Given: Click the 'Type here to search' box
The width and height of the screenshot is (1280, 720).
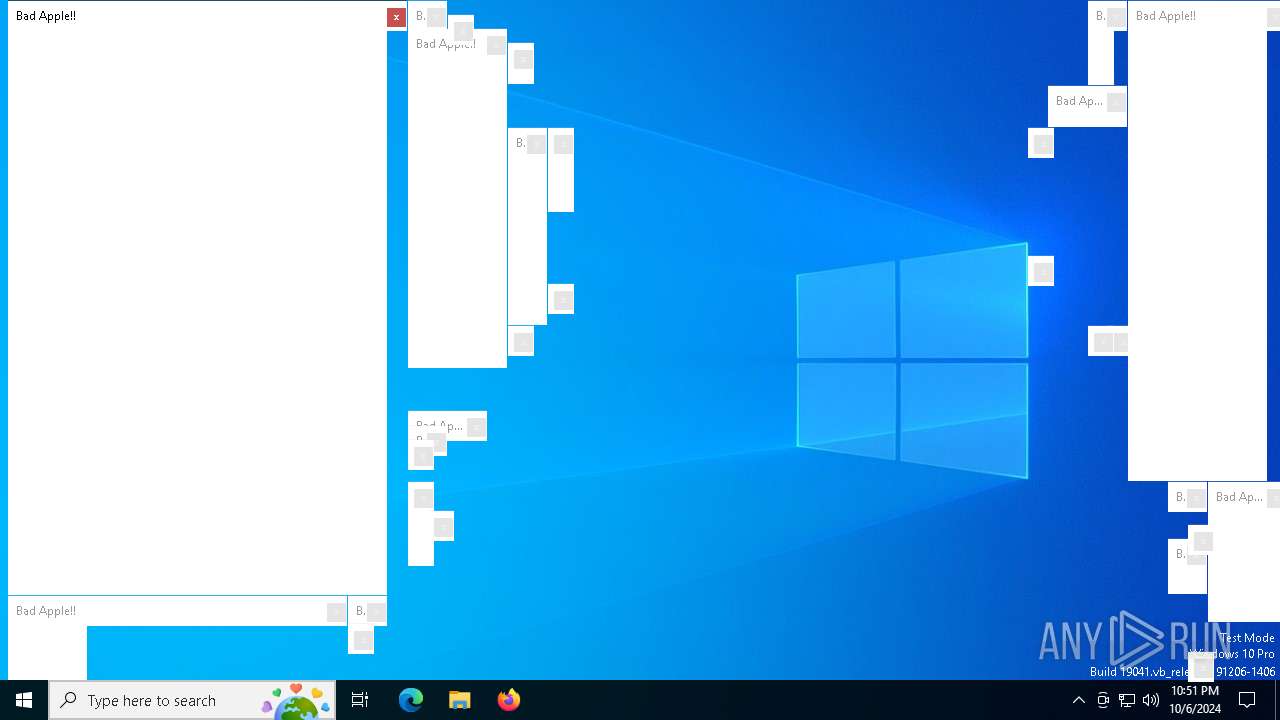Looking at the screenshot, I should point(192,700).
